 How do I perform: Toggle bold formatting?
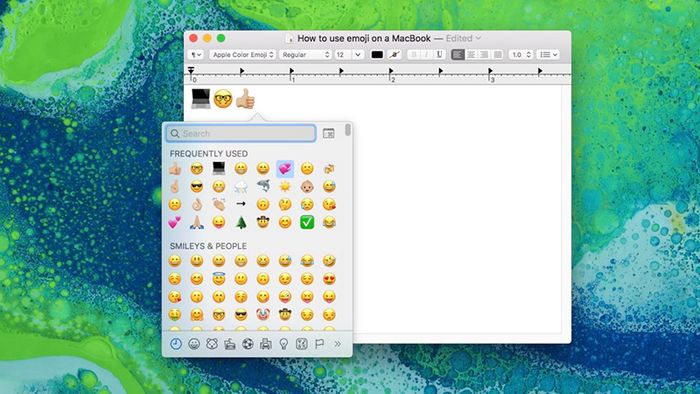click(x=413, y=54)
